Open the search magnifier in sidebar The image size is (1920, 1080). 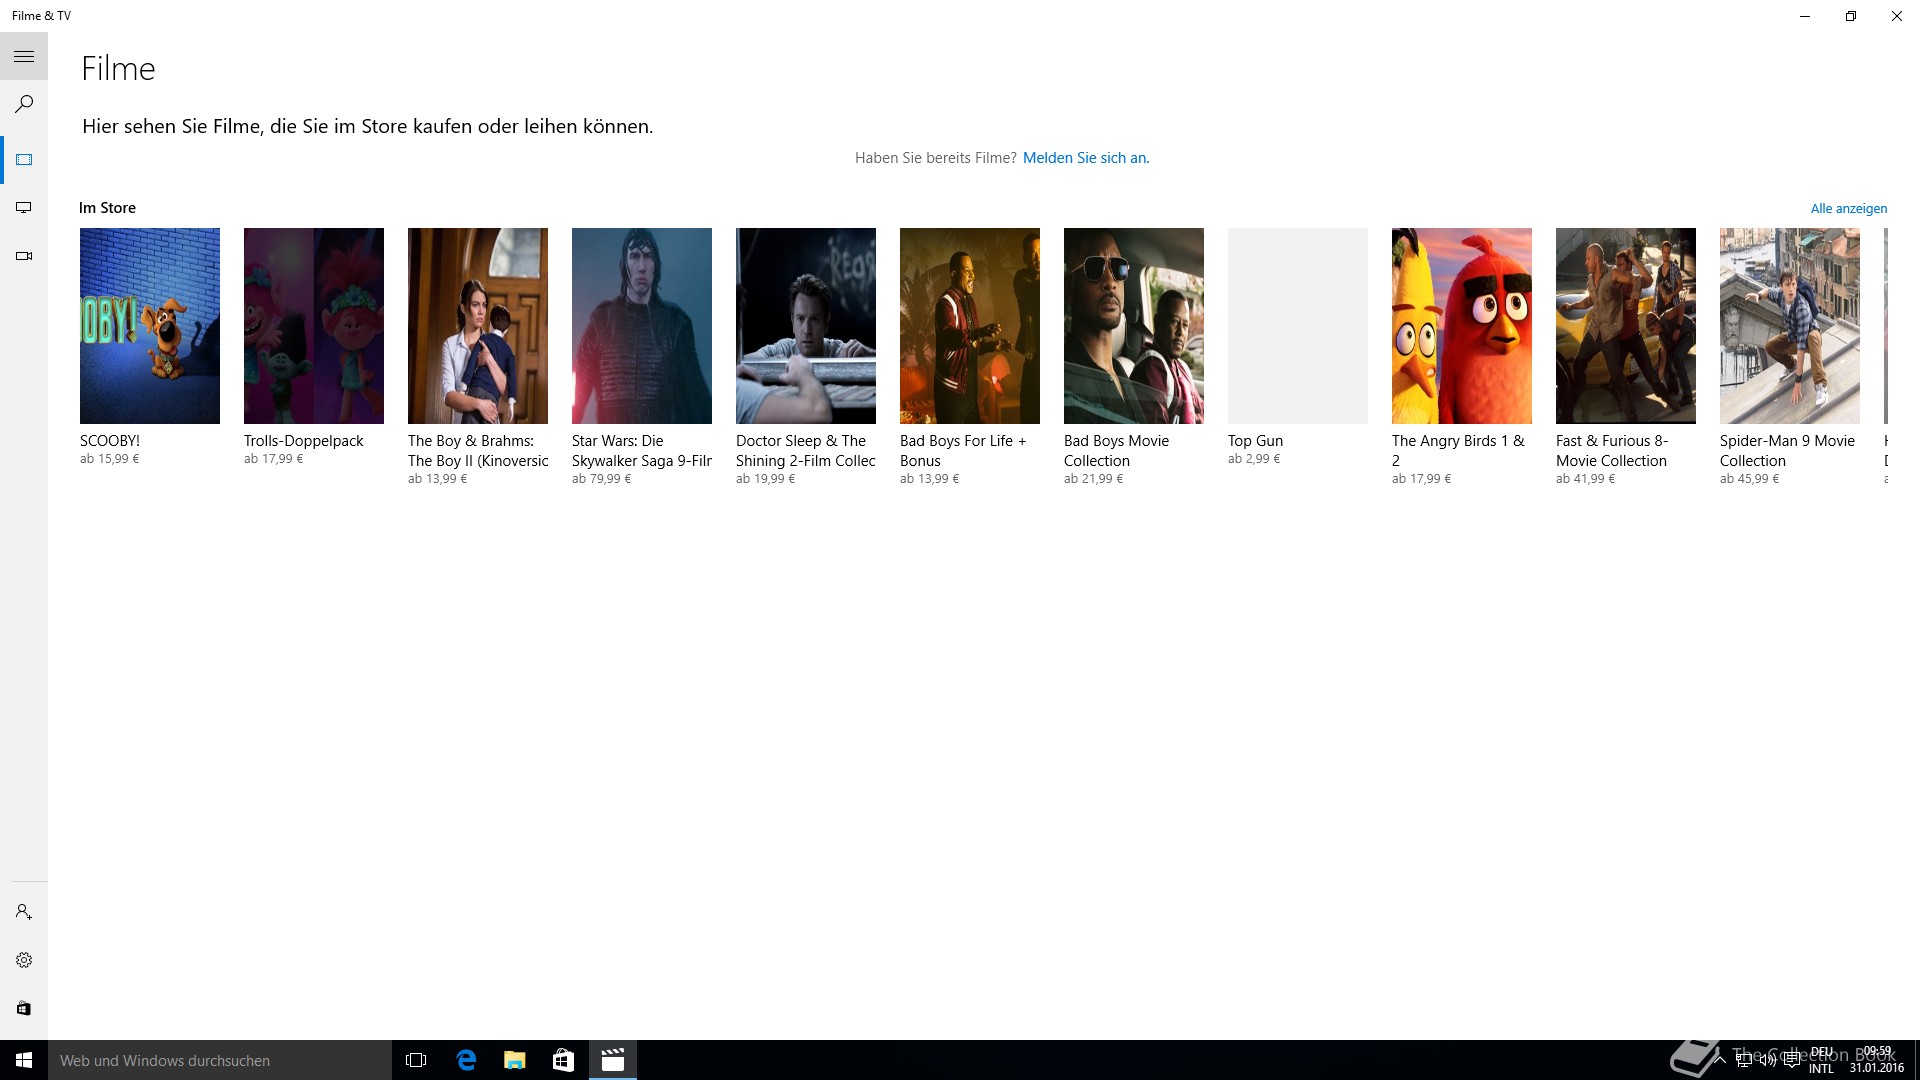pyautogui.click(x=24, y=104)
